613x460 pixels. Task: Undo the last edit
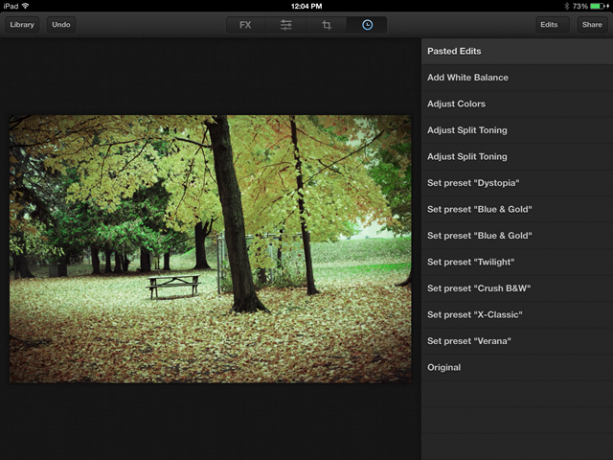coord(61,25)
